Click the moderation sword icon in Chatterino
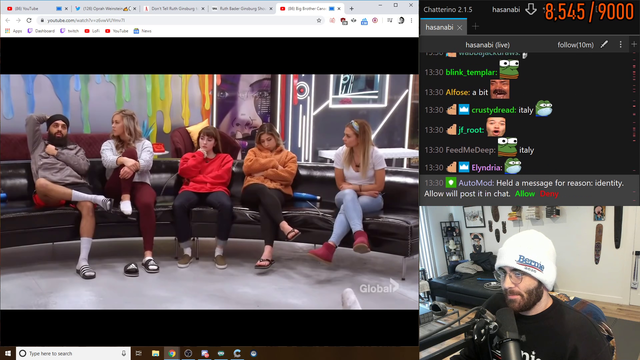 [x=604, y=44]
